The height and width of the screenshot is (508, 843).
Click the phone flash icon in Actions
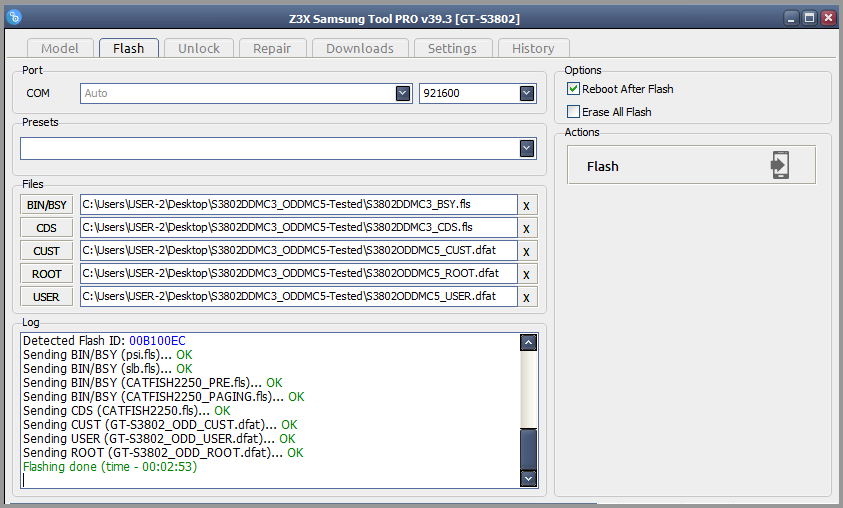[x=780, y=165]
